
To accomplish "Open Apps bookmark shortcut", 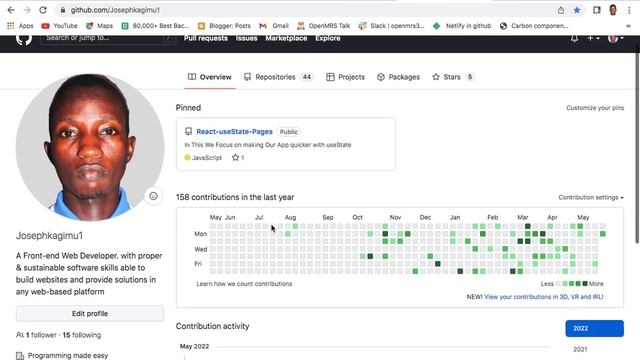I will [x=20, y=26].
